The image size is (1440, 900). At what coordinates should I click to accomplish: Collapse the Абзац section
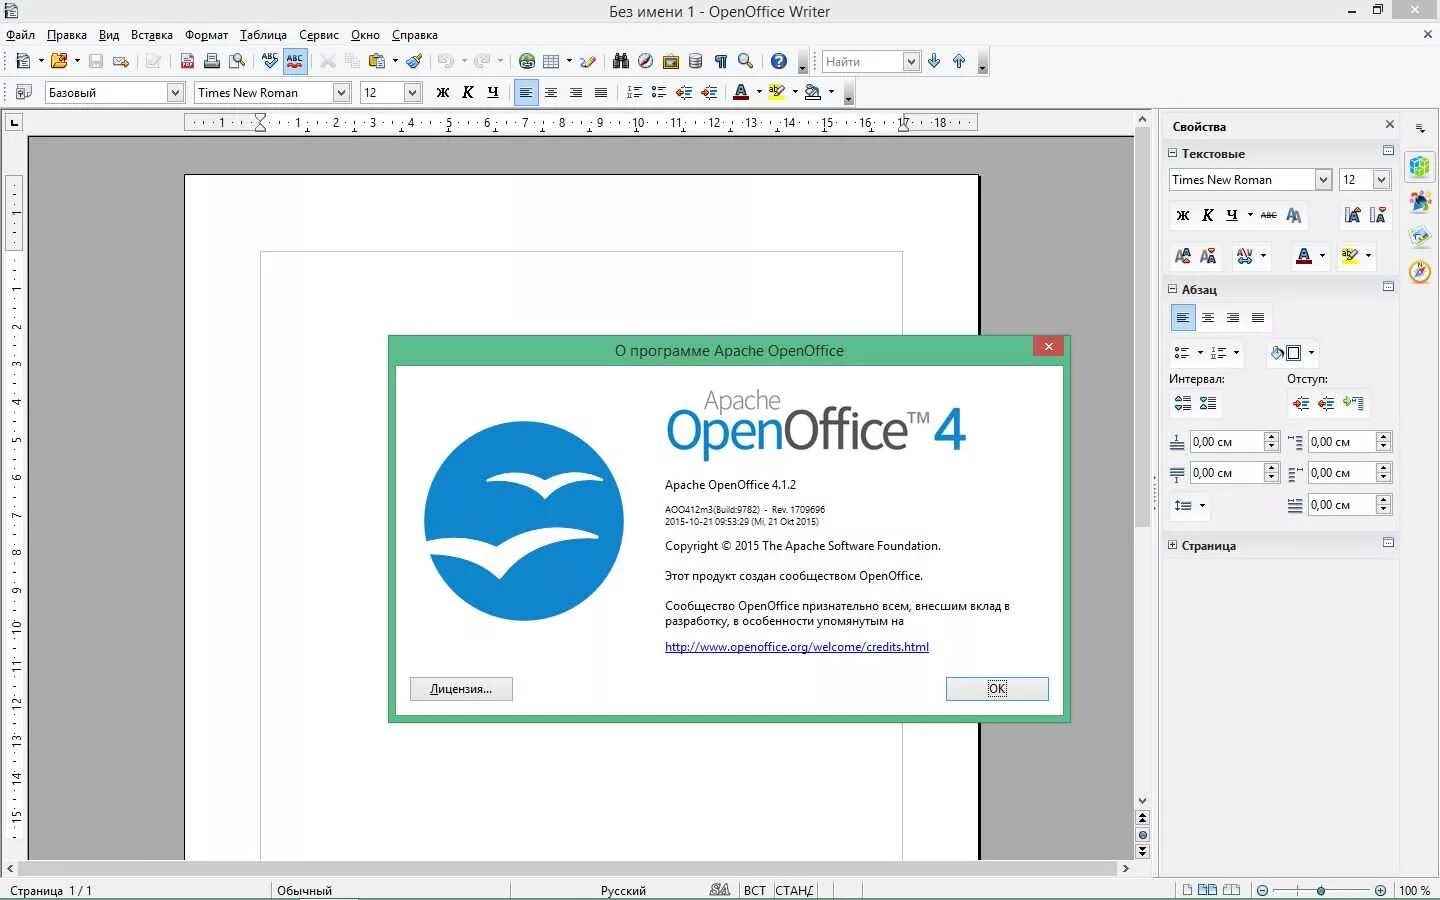1173,289
